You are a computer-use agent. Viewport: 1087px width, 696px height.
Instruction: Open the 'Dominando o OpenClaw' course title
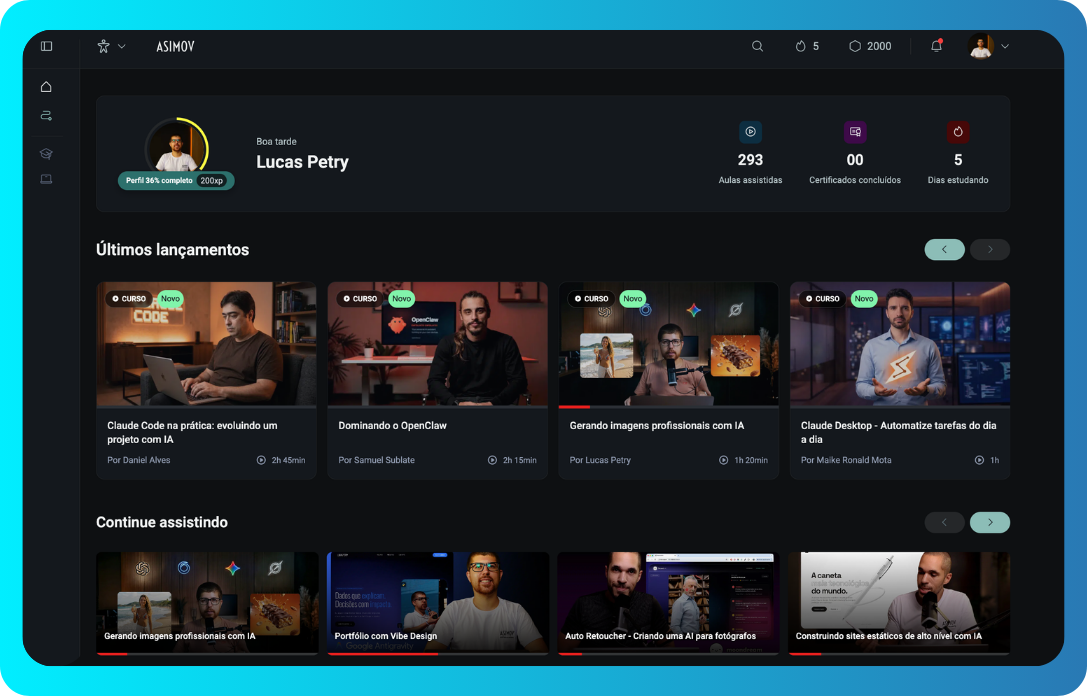(392, 426)
